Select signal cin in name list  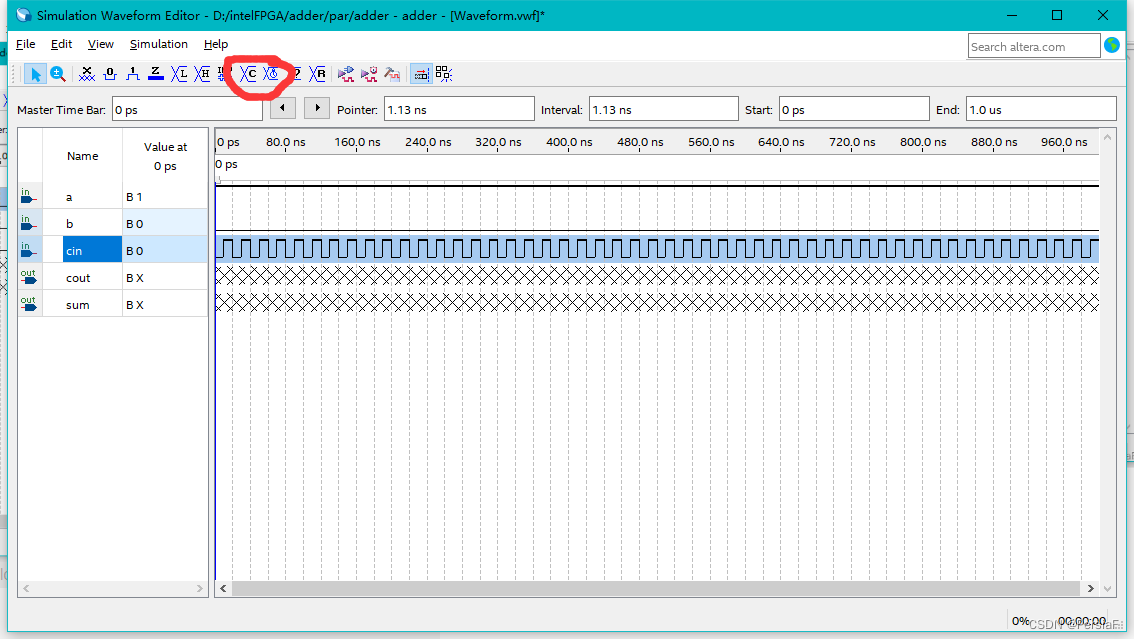click(92, 250)
